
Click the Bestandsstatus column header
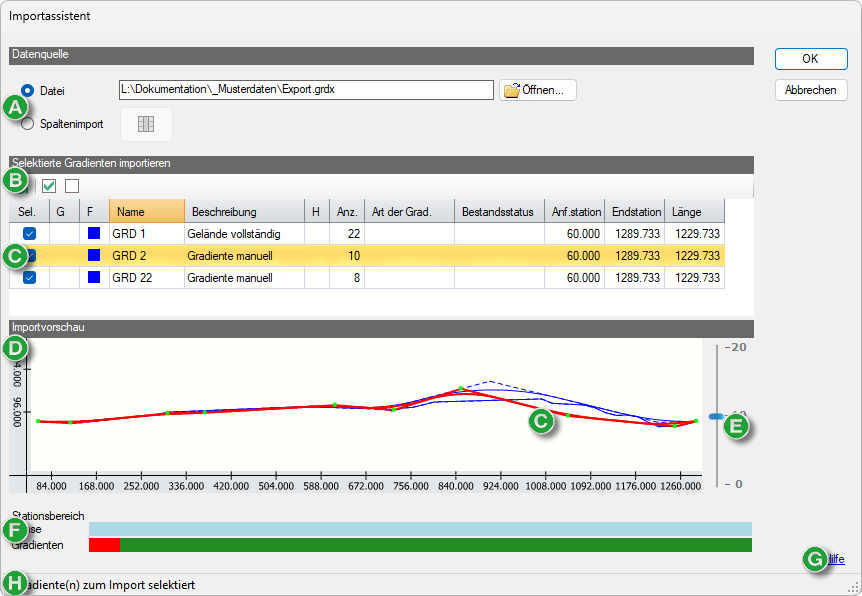499,212
